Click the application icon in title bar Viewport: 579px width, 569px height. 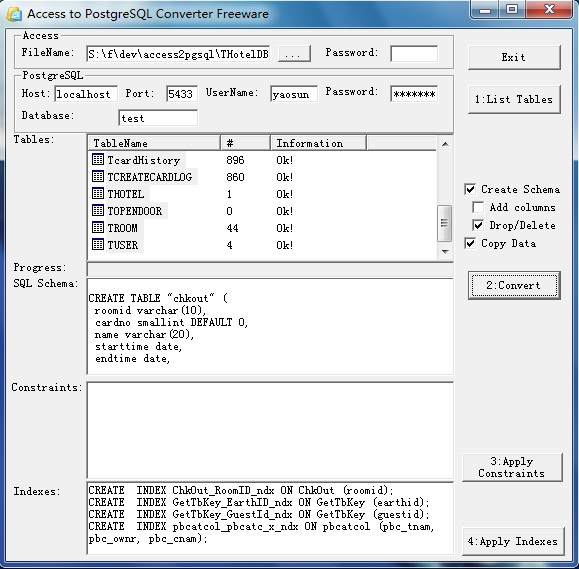[14, 14]
